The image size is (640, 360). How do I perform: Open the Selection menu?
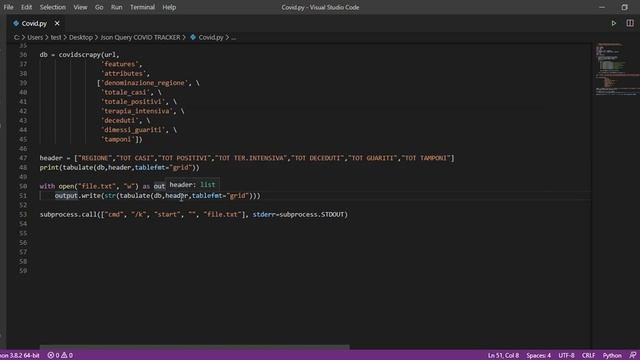53,7
